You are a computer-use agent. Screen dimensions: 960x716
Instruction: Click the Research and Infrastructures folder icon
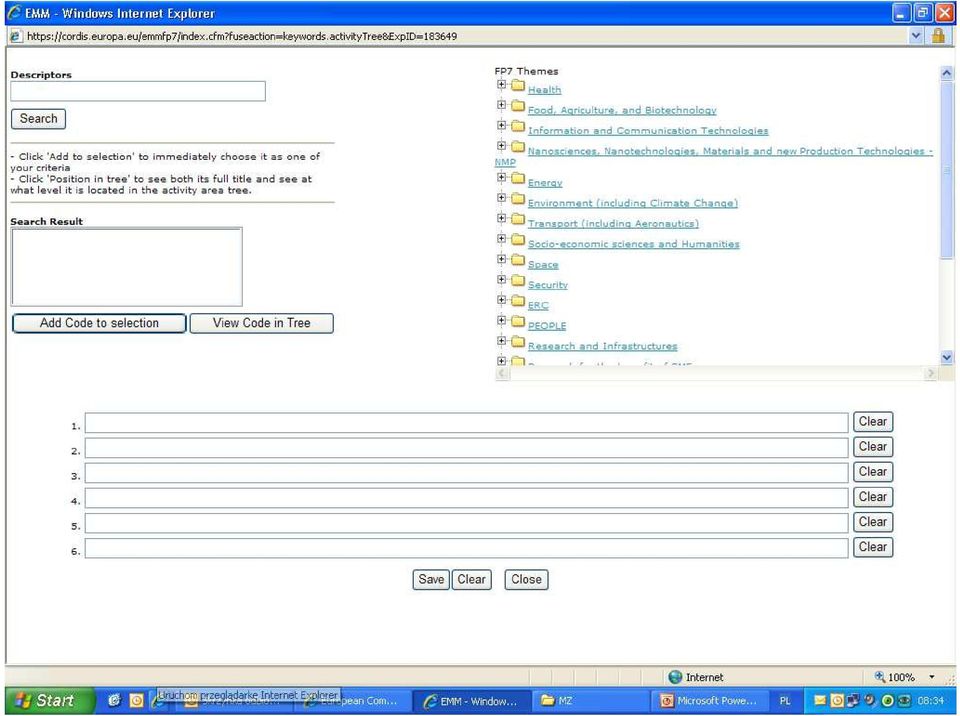[518, 341]
